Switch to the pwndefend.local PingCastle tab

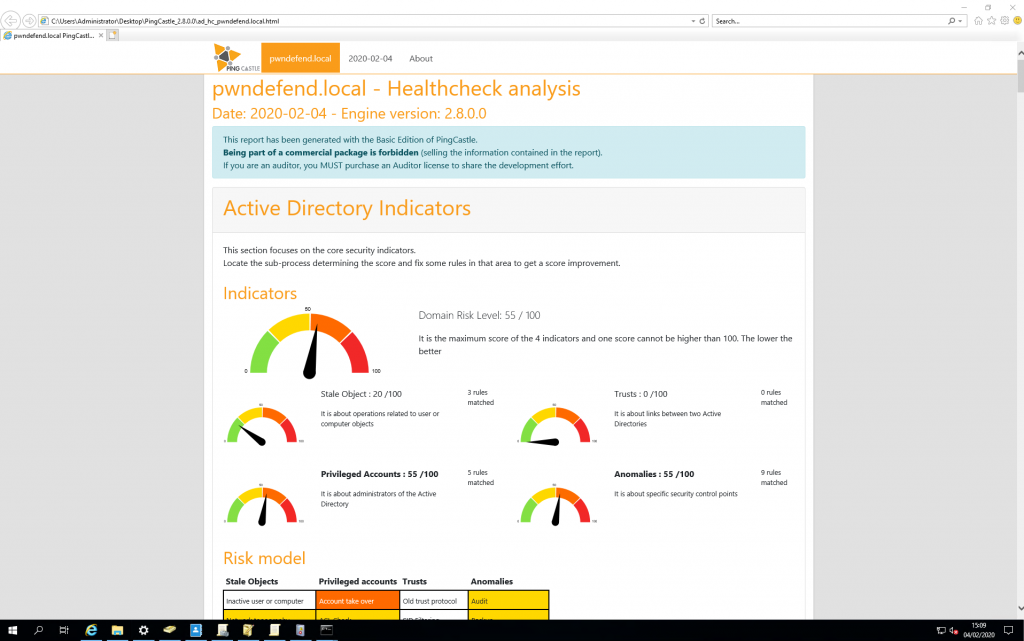pos(55,34)
